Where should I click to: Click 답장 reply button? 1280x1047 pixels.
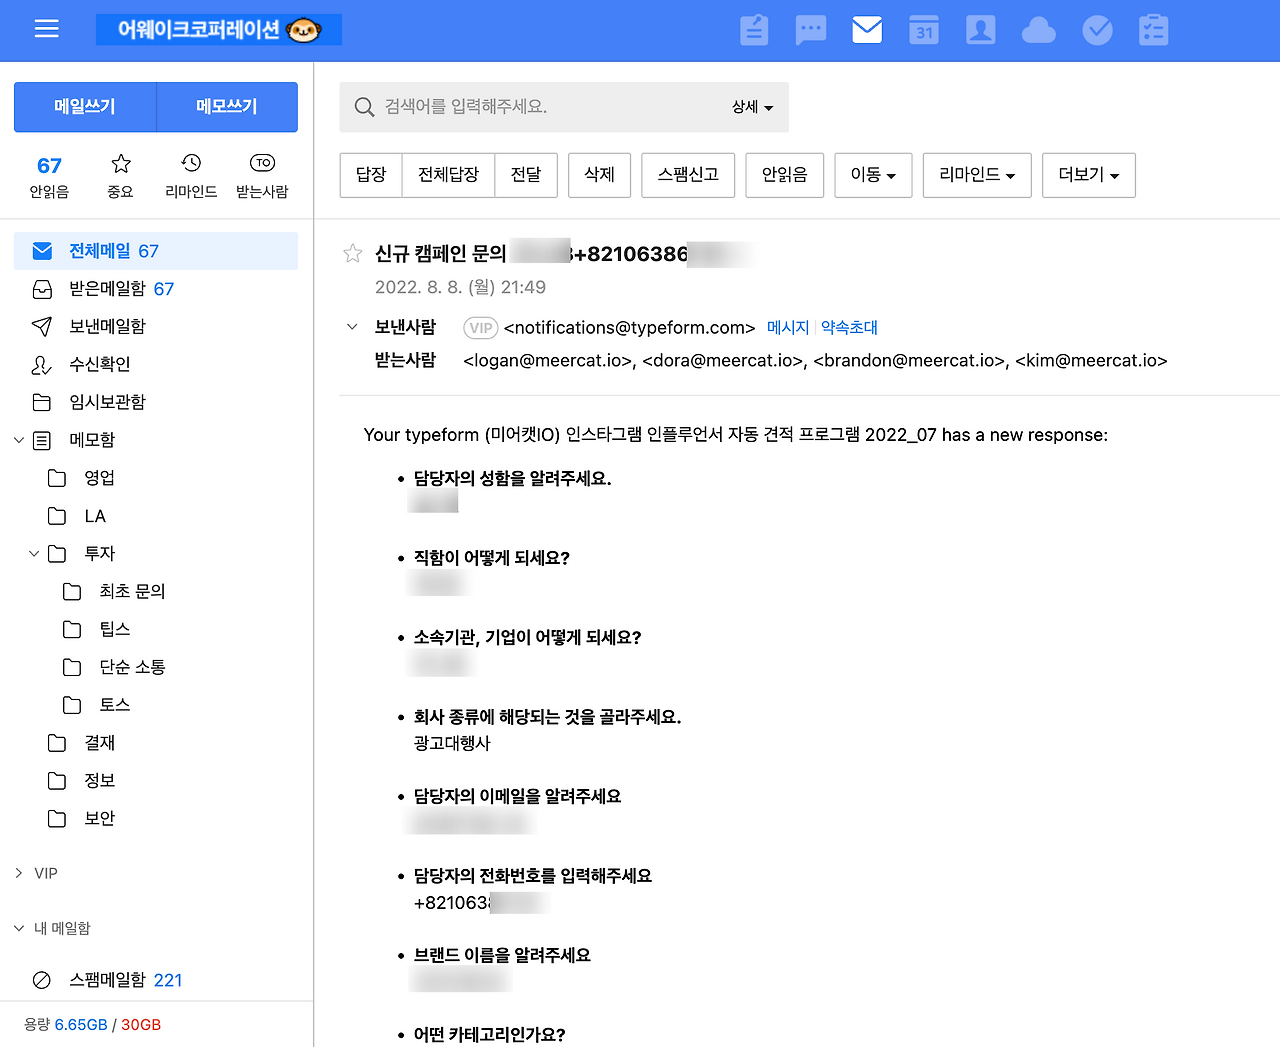point(371,175)
